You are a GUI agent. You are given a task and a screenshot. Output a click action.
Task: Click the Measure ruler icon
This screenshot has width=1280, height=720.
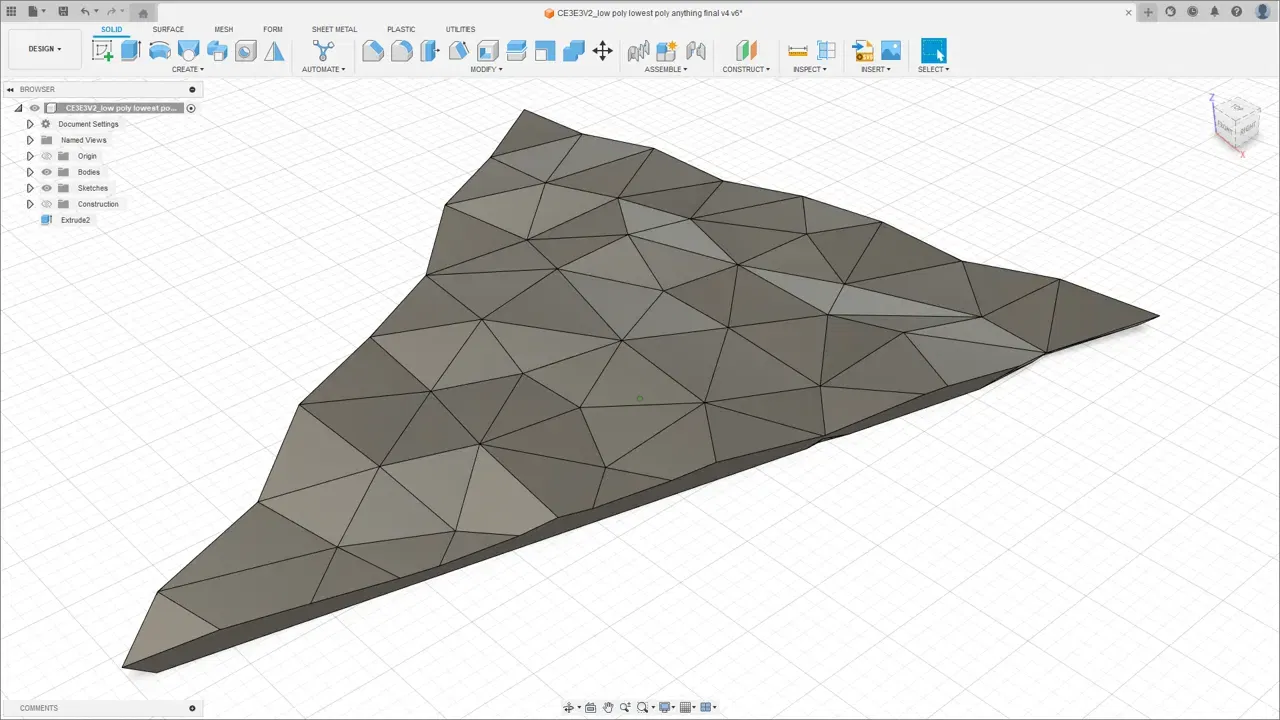point(798,51)
